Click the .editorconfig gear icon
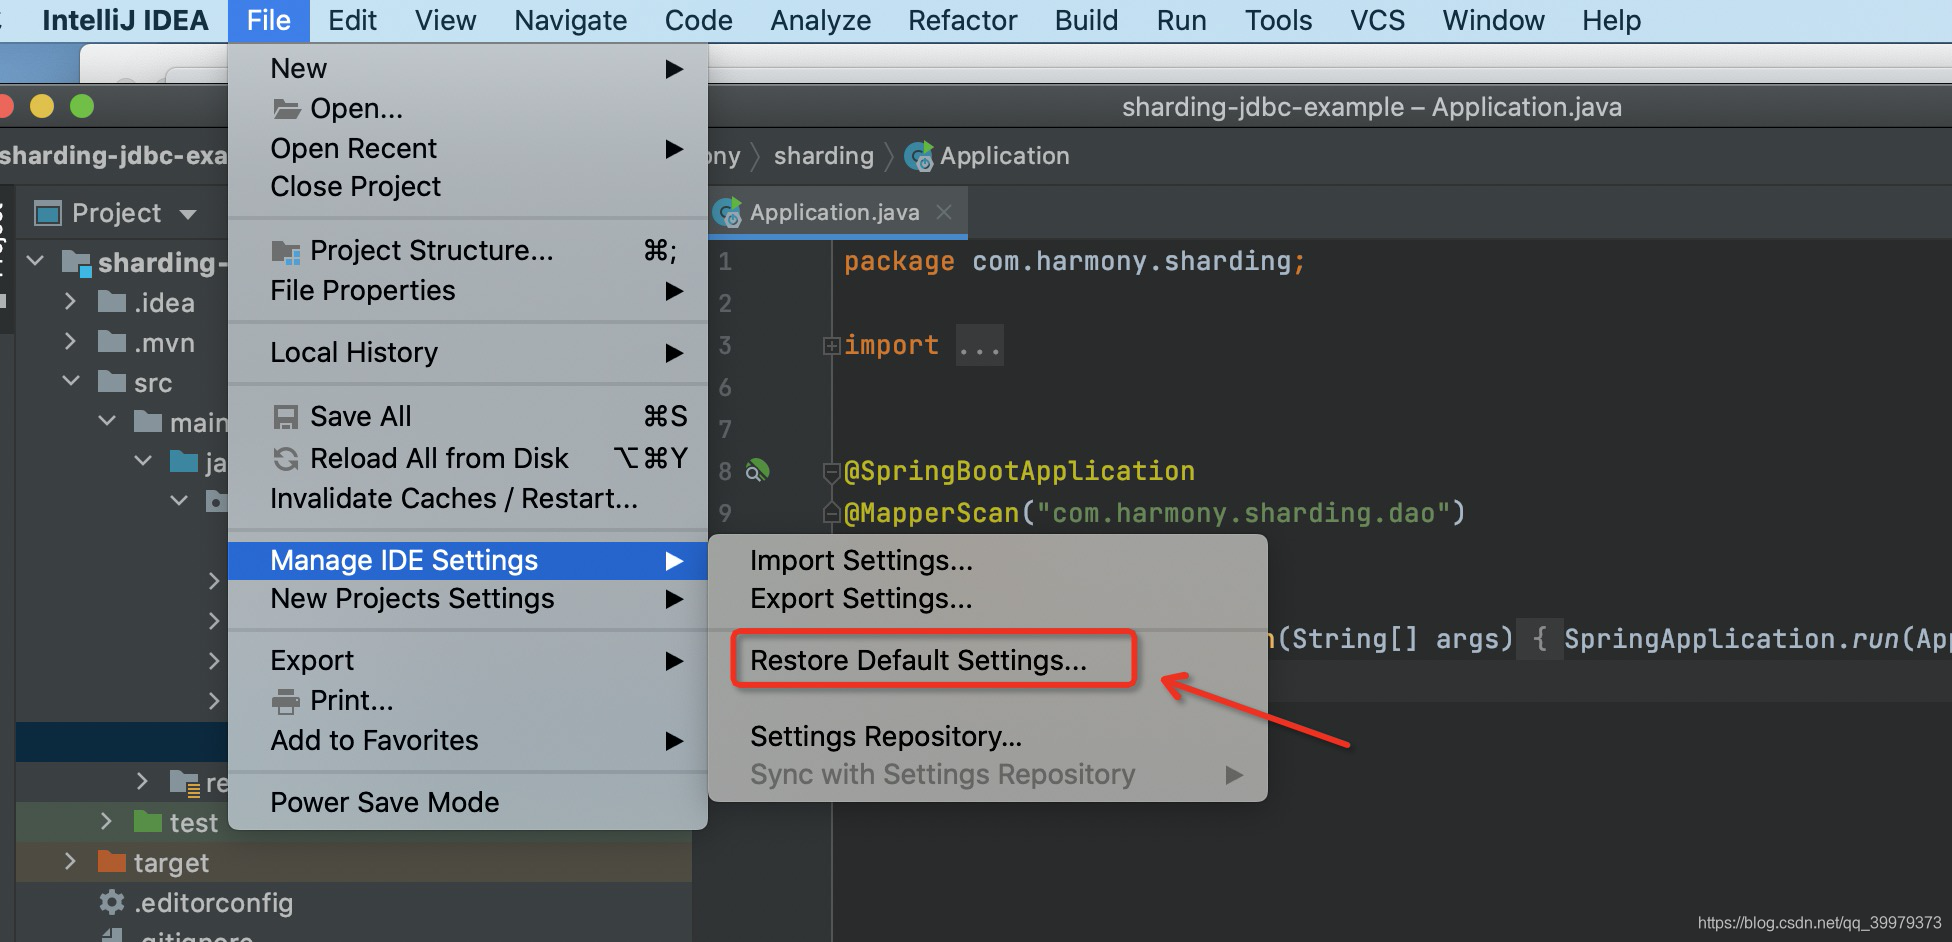The height and width of the screenshot is (942, 1952). click(112, 902)
